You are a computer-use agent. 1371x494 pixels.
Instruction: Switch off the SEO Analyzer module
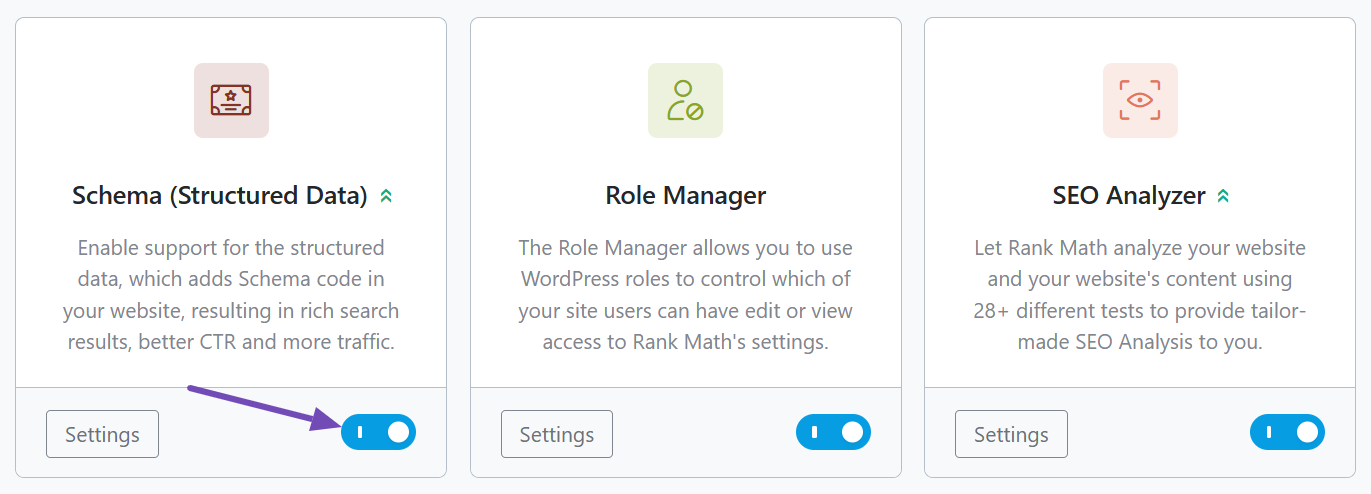pos(1287,433)
